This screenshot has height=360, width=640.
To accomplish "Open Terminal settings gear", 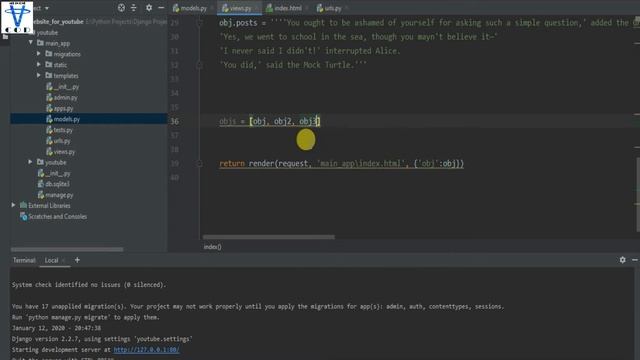I will pos(622,260).
